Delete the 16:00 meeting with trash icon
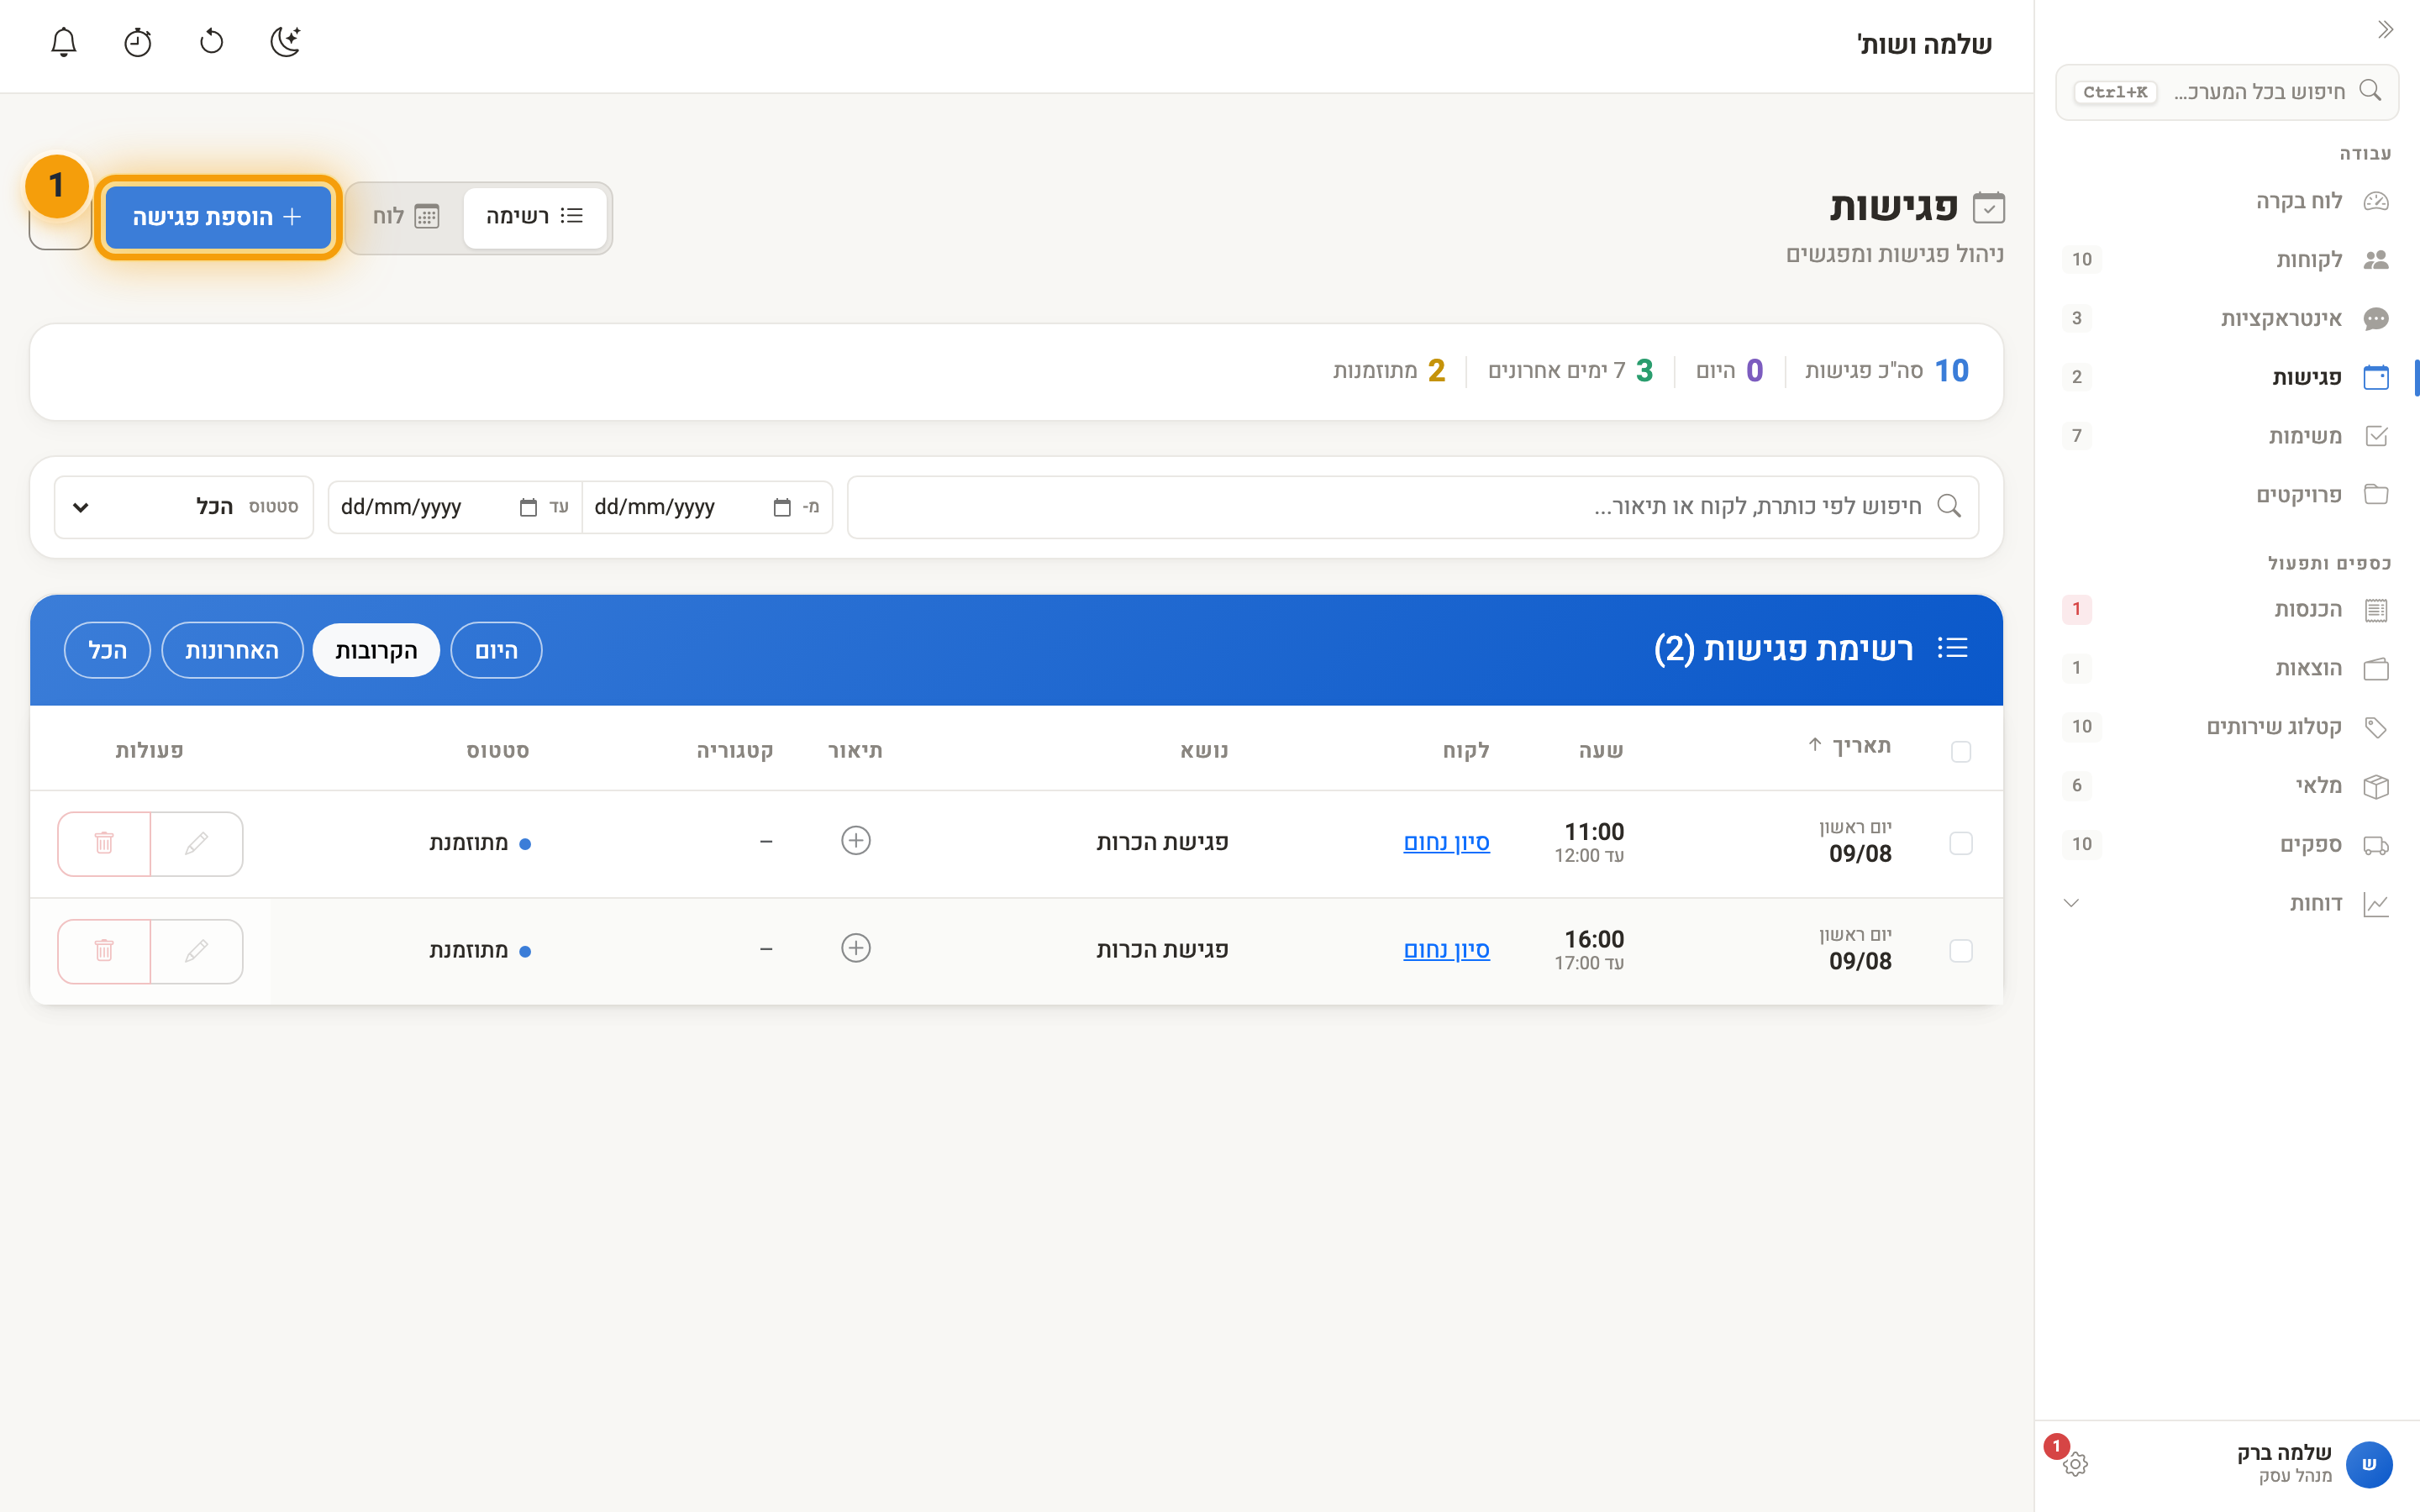Viewport: 2420px width, 1512px height. point(104,951)
